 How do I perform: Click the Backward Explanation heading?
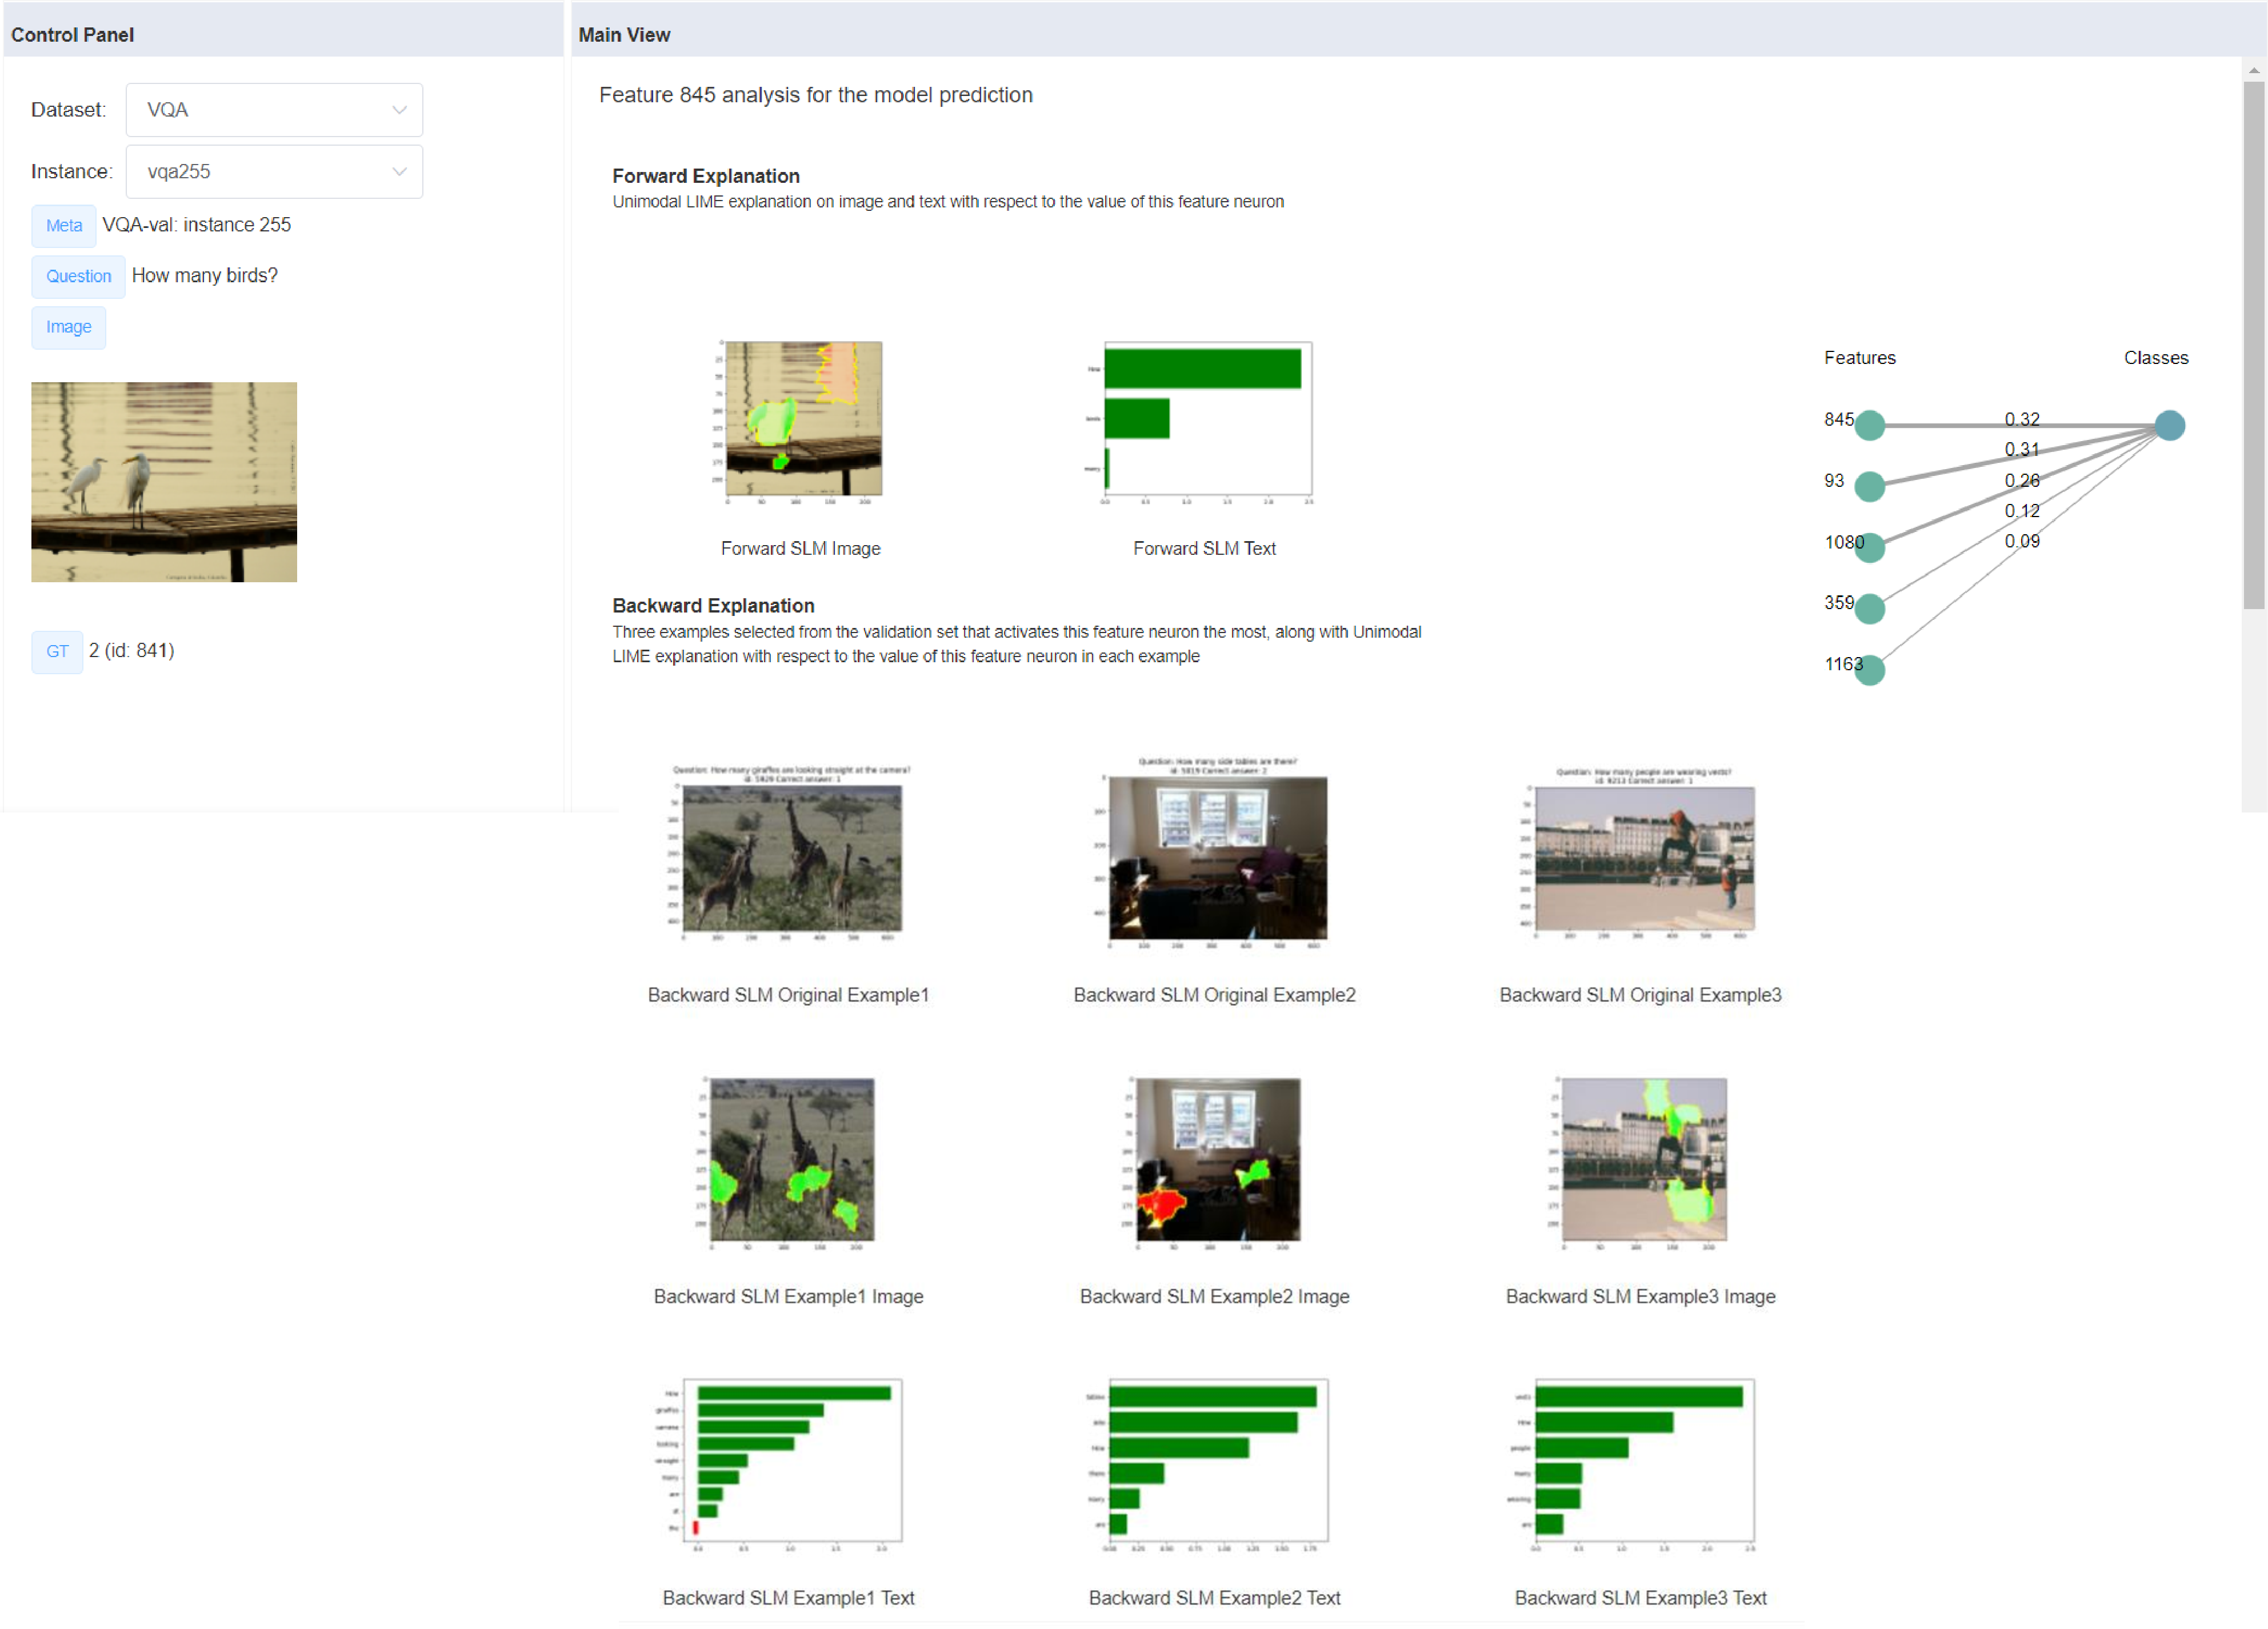(x=713, y=606)
